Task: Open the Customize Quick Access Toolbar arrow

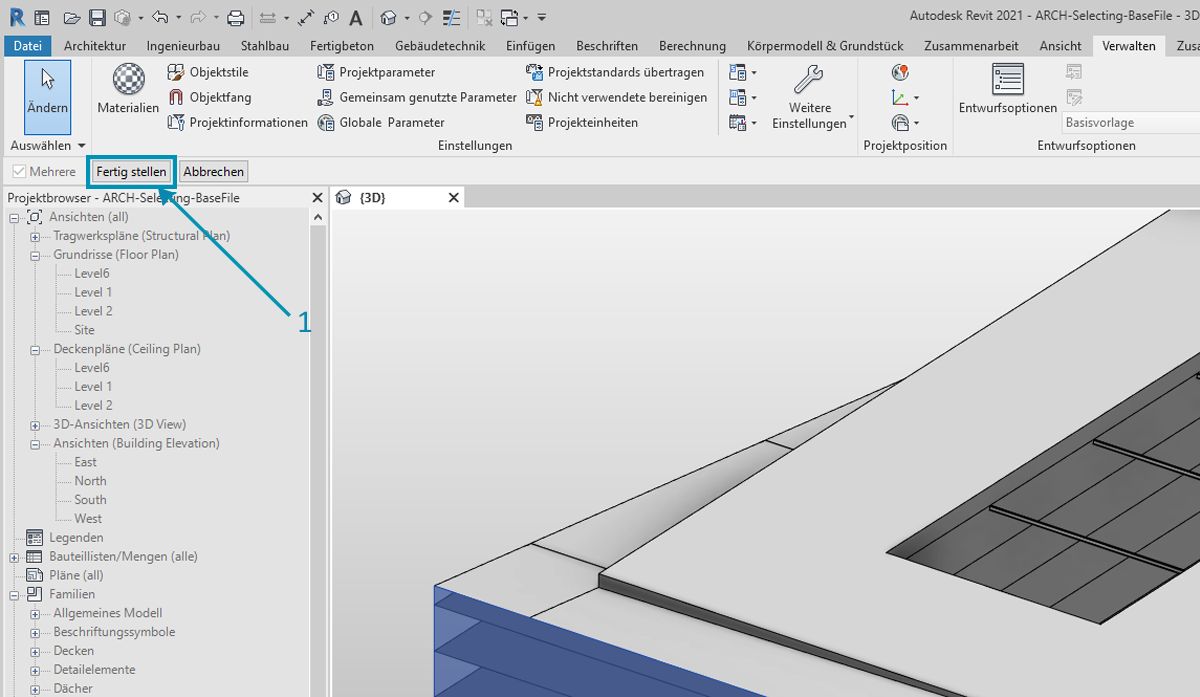Action: (541, 17)
